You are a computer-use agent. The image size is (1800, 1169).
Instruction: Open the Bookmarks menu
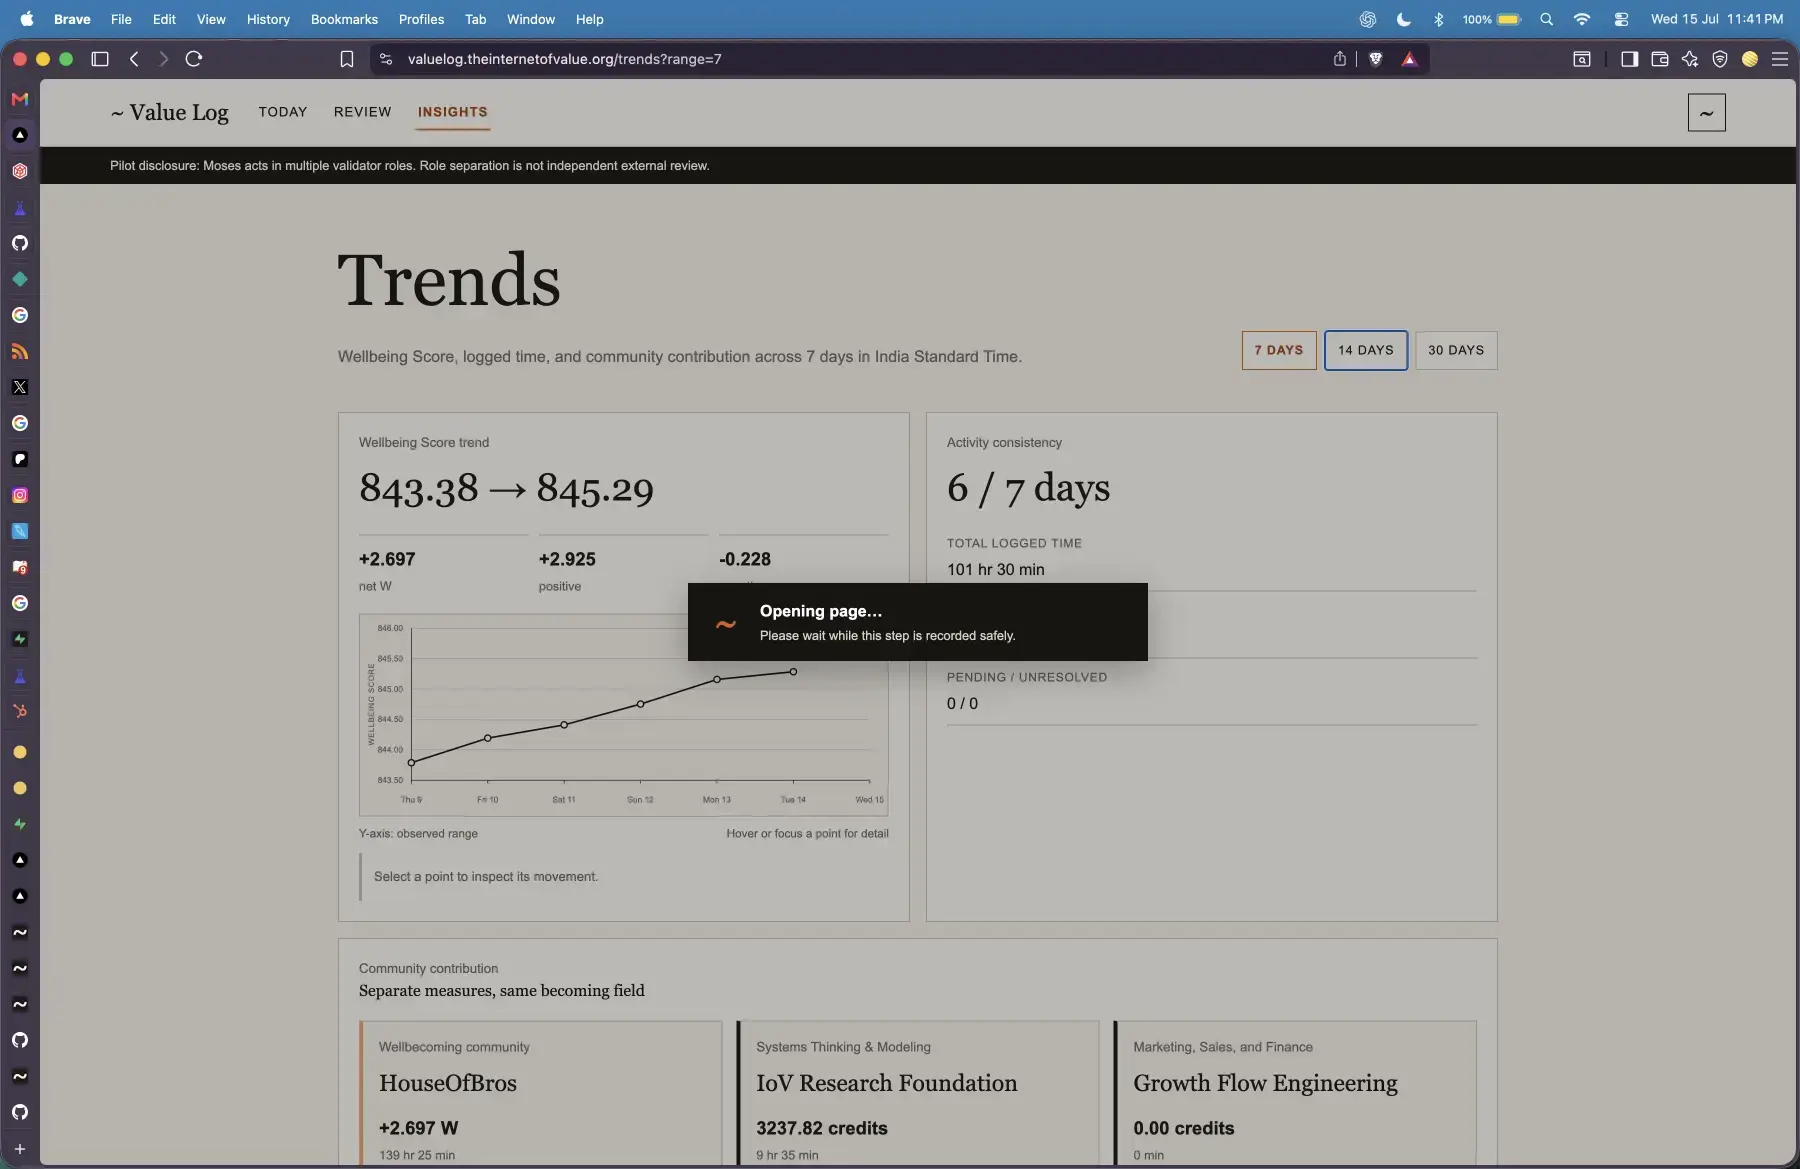344,19
